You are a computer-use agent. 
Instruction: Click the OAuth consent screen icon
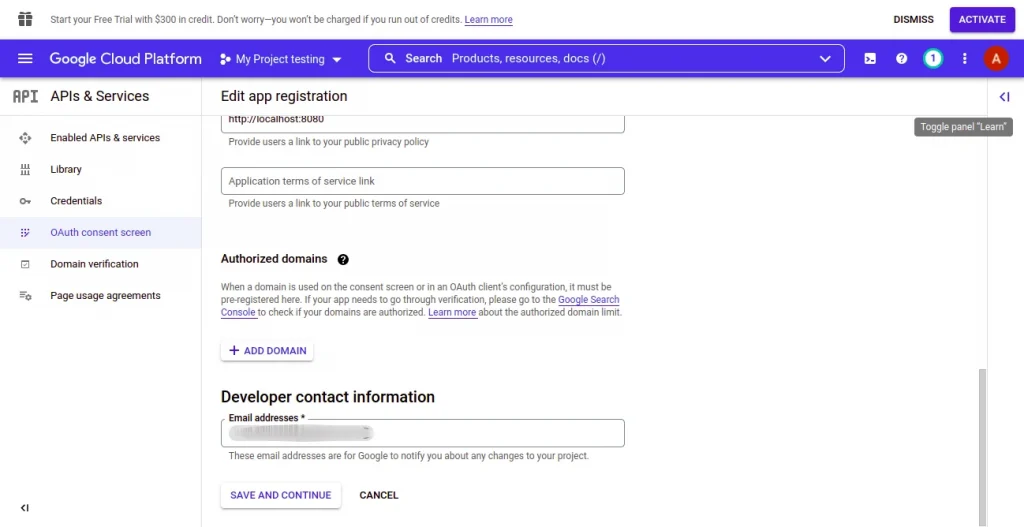(25, 232)
